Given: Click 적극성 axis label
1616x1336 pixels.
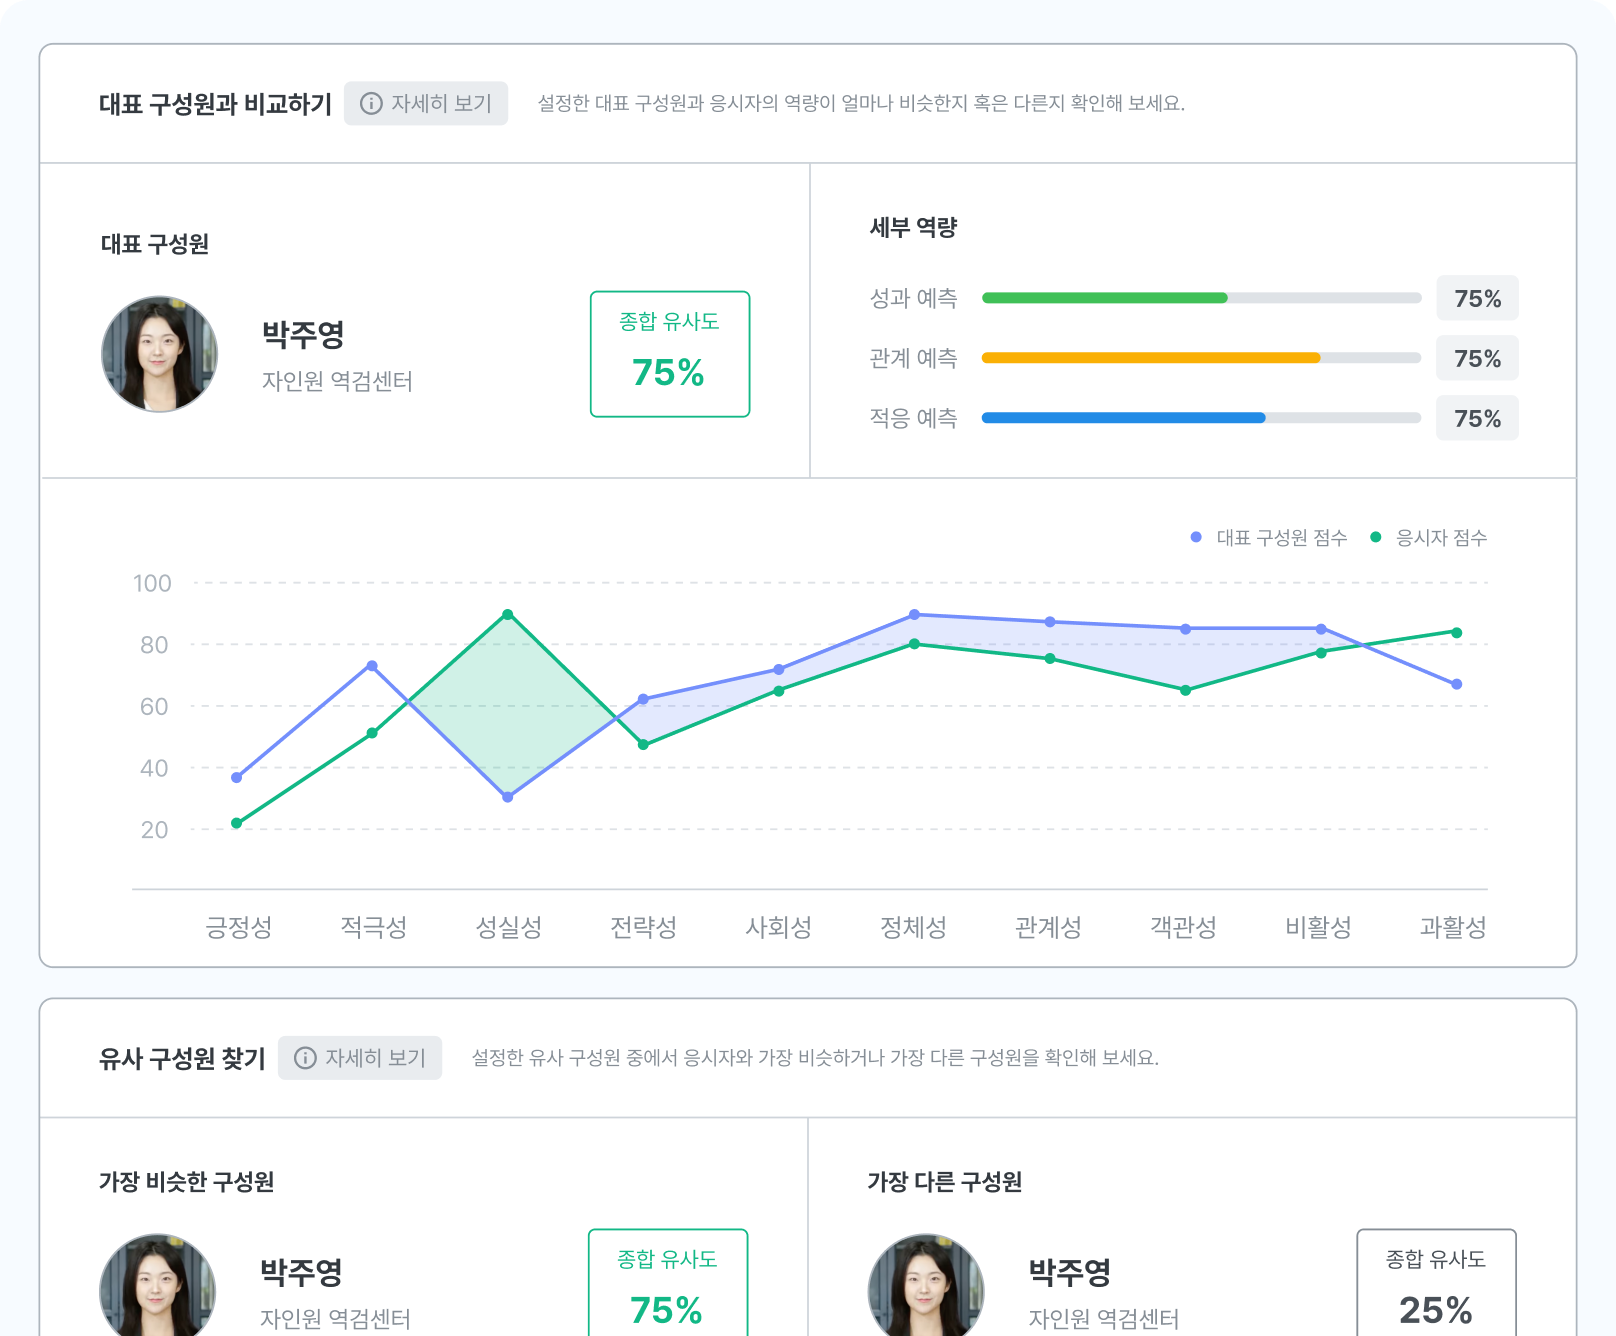Looking at the screenshot, I should [x=373, y=927].
